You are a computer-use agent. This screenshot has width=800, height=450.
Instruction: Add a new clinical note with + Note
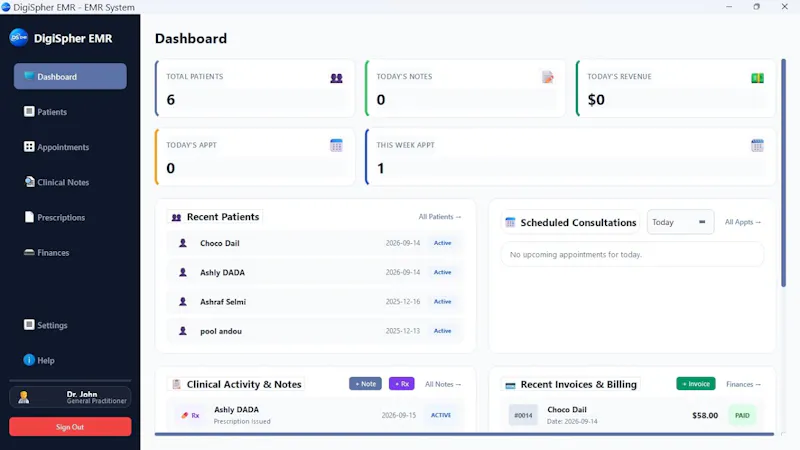pos(365,384)
